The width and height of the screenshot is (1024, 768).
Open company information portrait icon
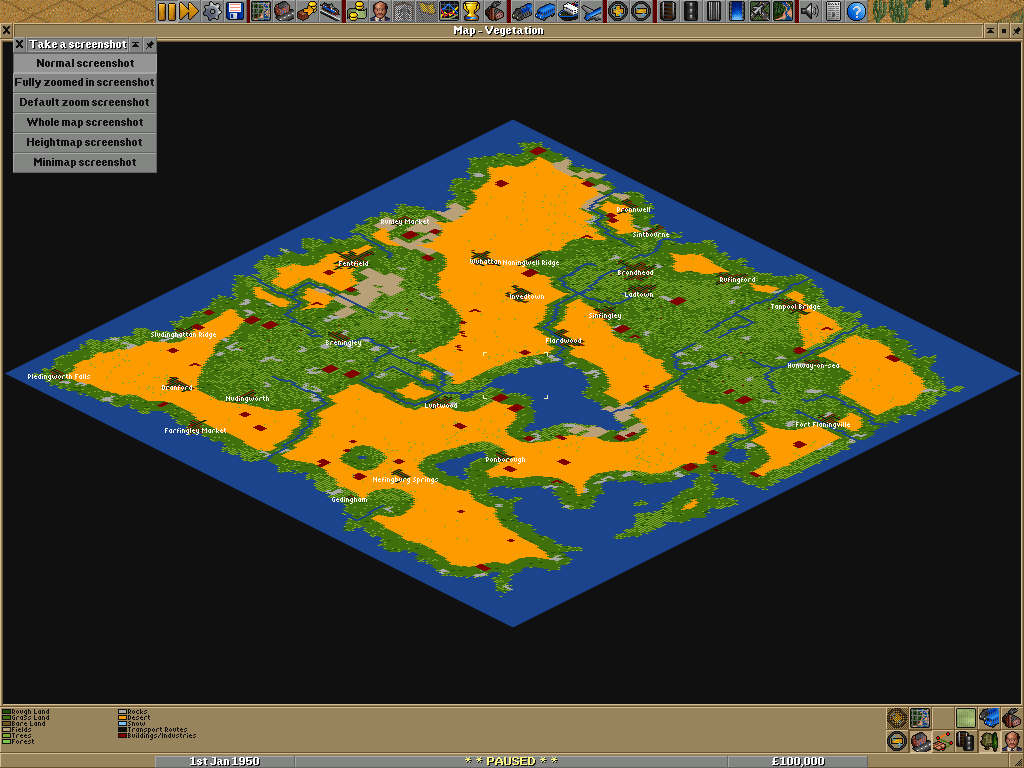point(379,11)
